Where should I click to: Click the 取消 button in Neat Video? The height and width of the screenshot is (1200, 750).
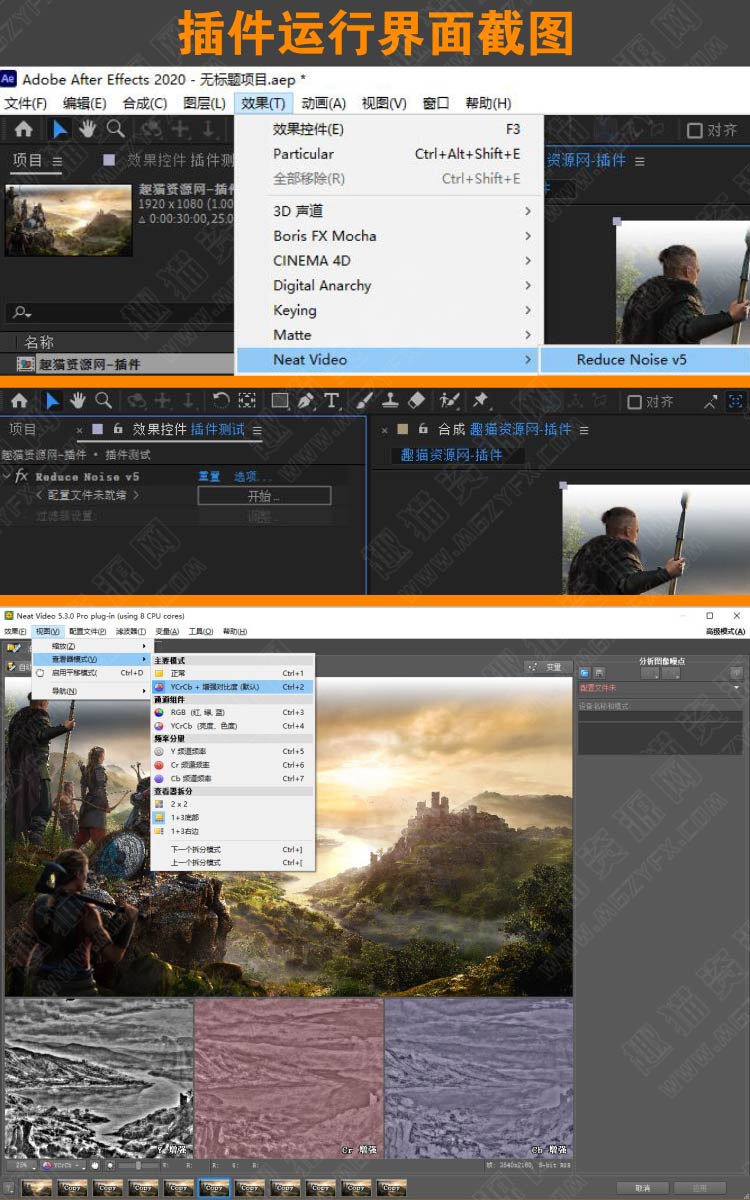643,1188
